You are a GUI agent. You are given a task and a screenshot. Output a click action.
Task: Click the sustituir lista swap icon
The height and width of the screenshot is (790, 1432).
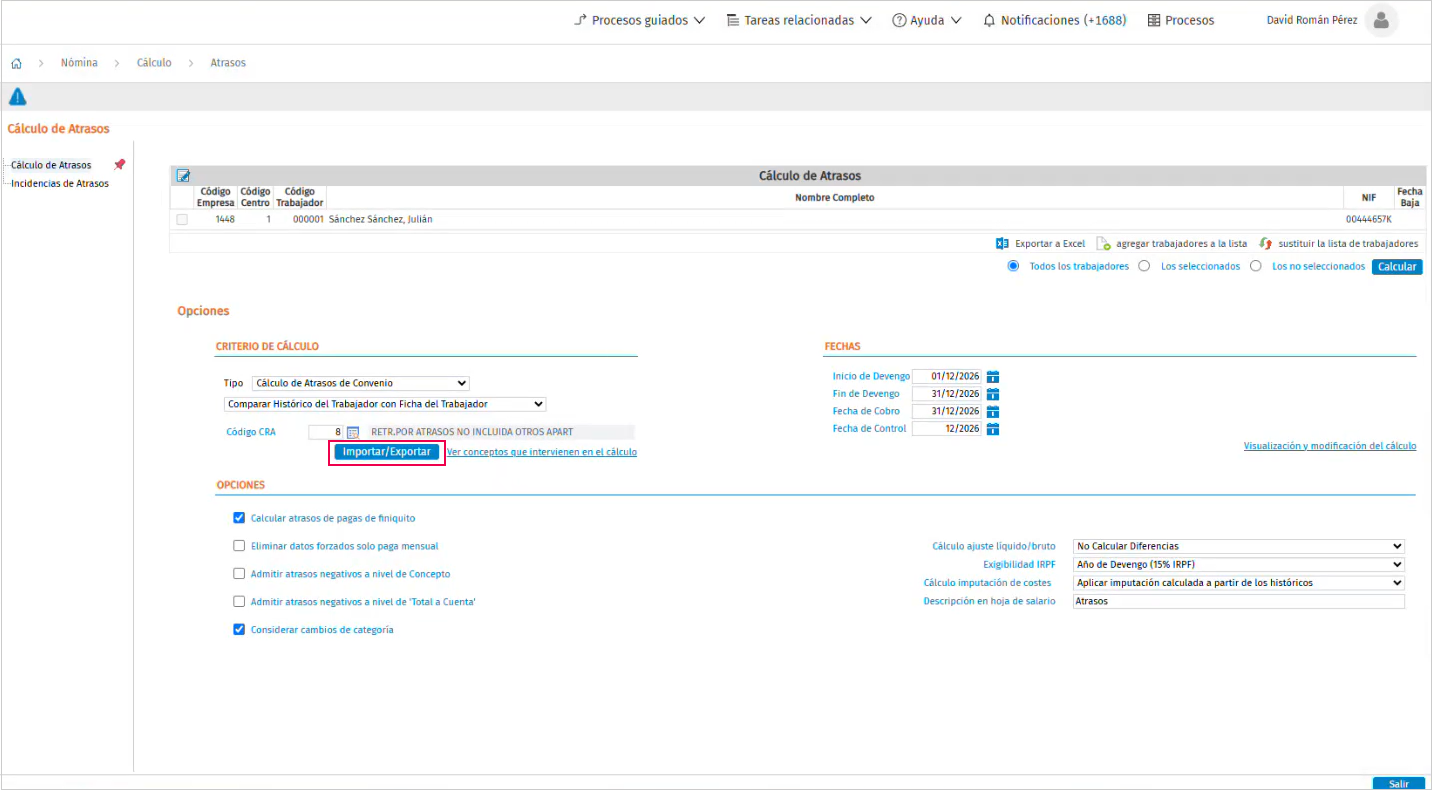click(x=1266, y=243)
